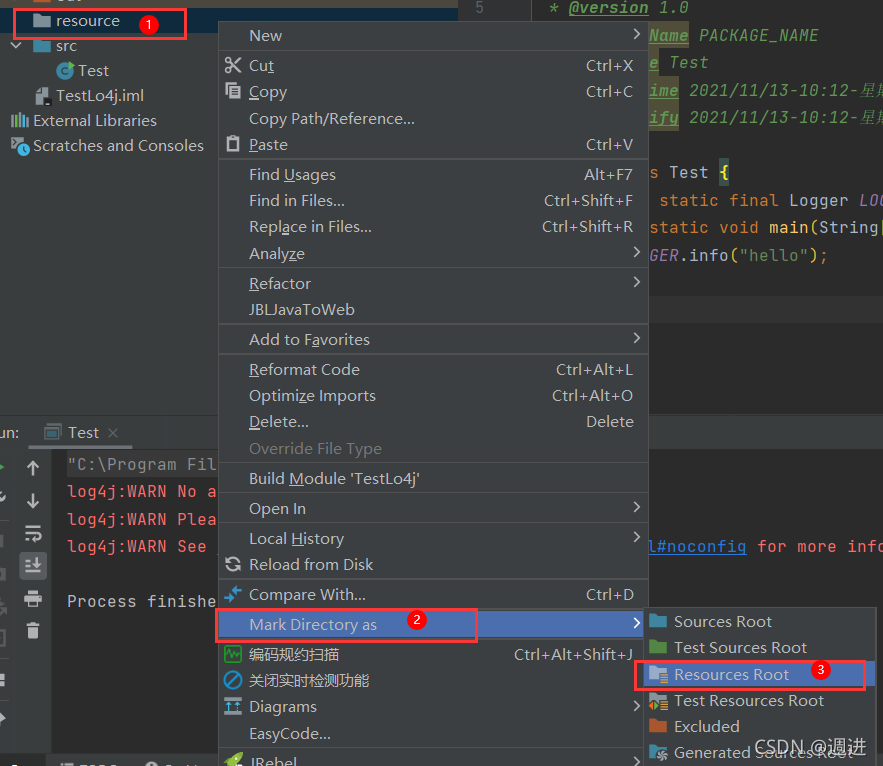Click the down arrow in Run panel
The image size is (883, 766).
click(33, 501)
